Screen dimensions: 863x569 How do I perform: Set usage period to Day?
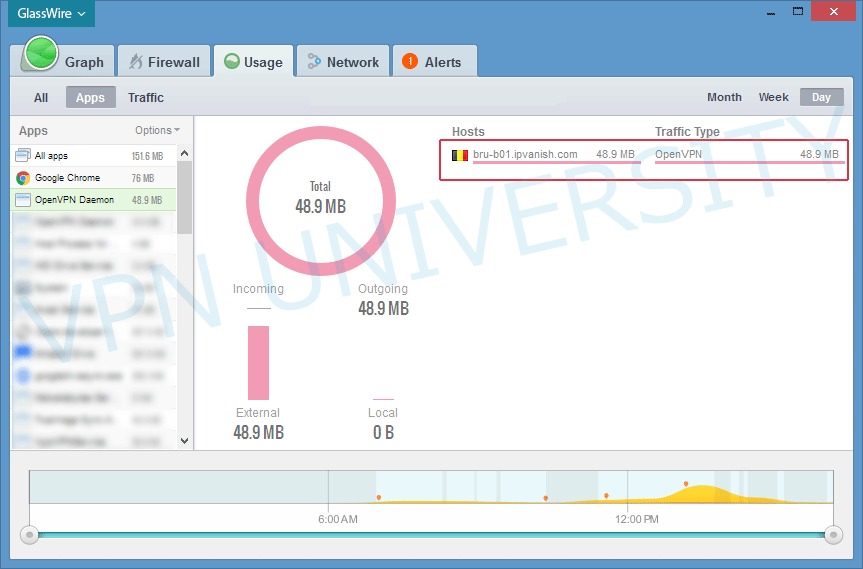[821, 97]
